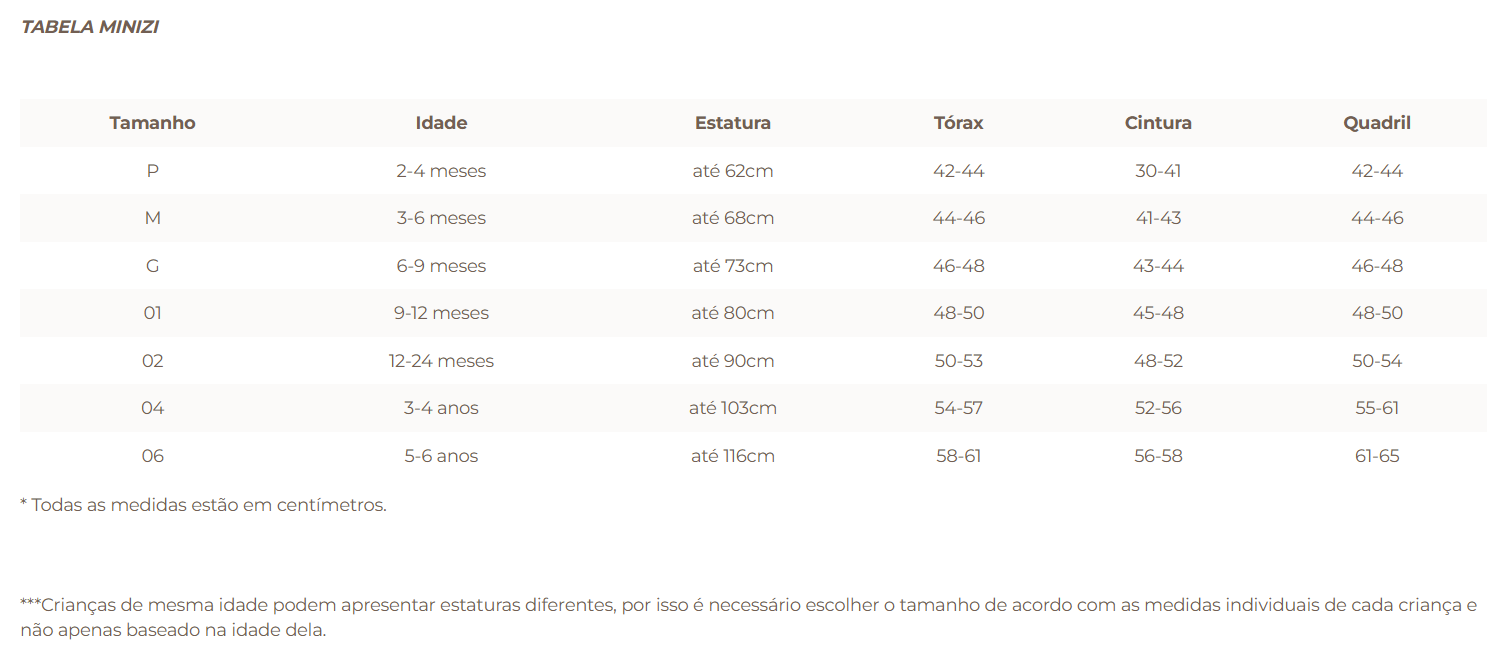Select the 12-24 meses age cell
Image resolution: width=1500 pixels, height=647 pixels.
coord(441,361)
